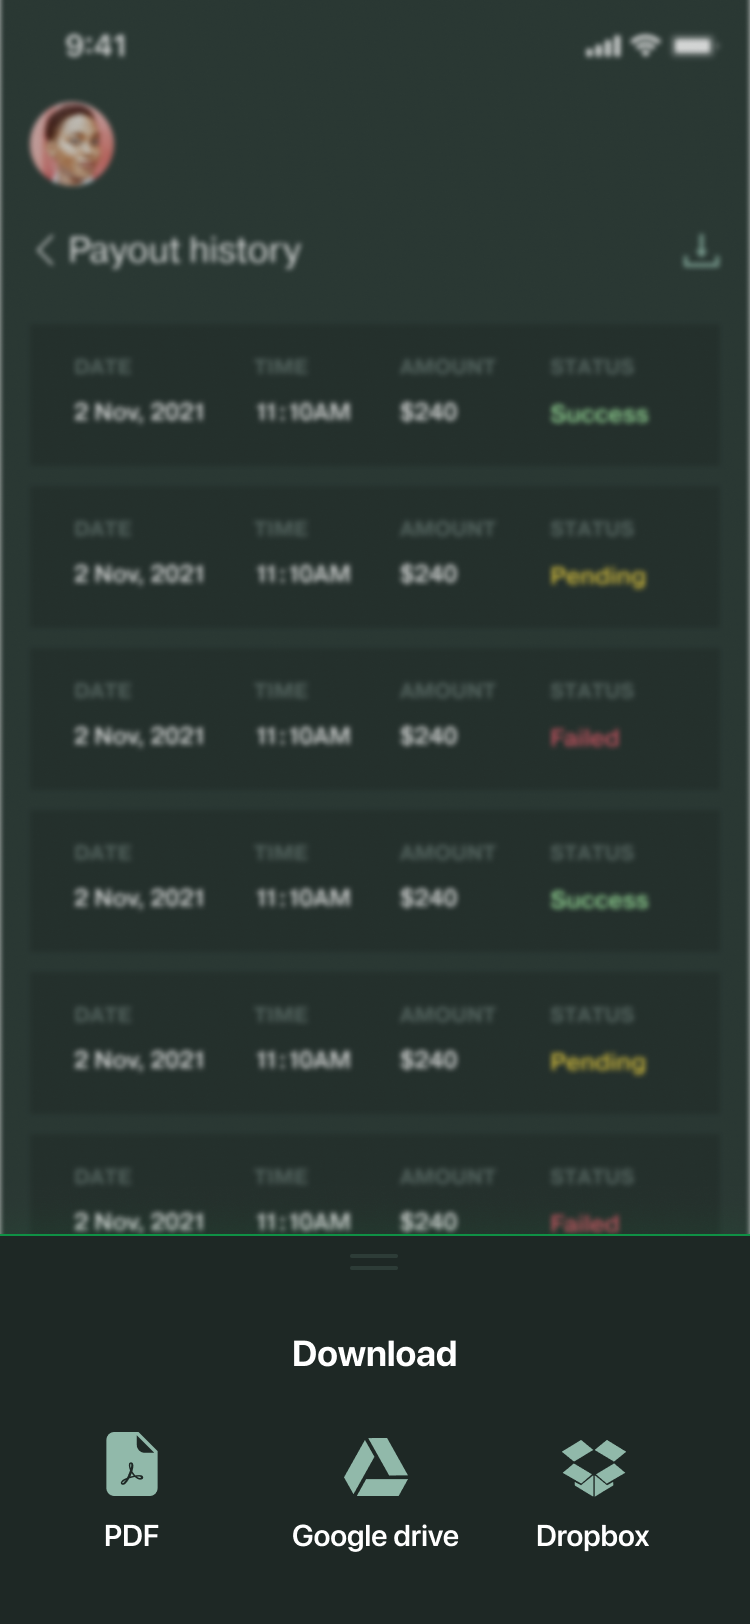Click the PDF file icon
The width and height of the screenshot is (750, 1624).
pyautogui.click(x=132, y=1463)
